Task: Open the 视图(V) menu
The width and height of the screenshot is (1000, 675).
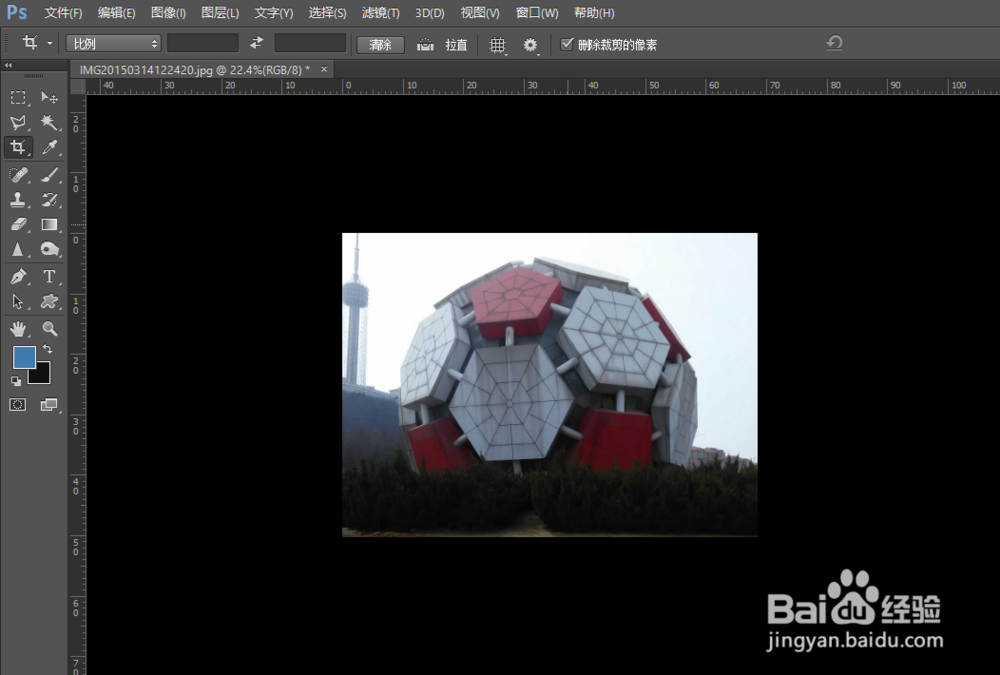Action: click(x=480, y=13)
